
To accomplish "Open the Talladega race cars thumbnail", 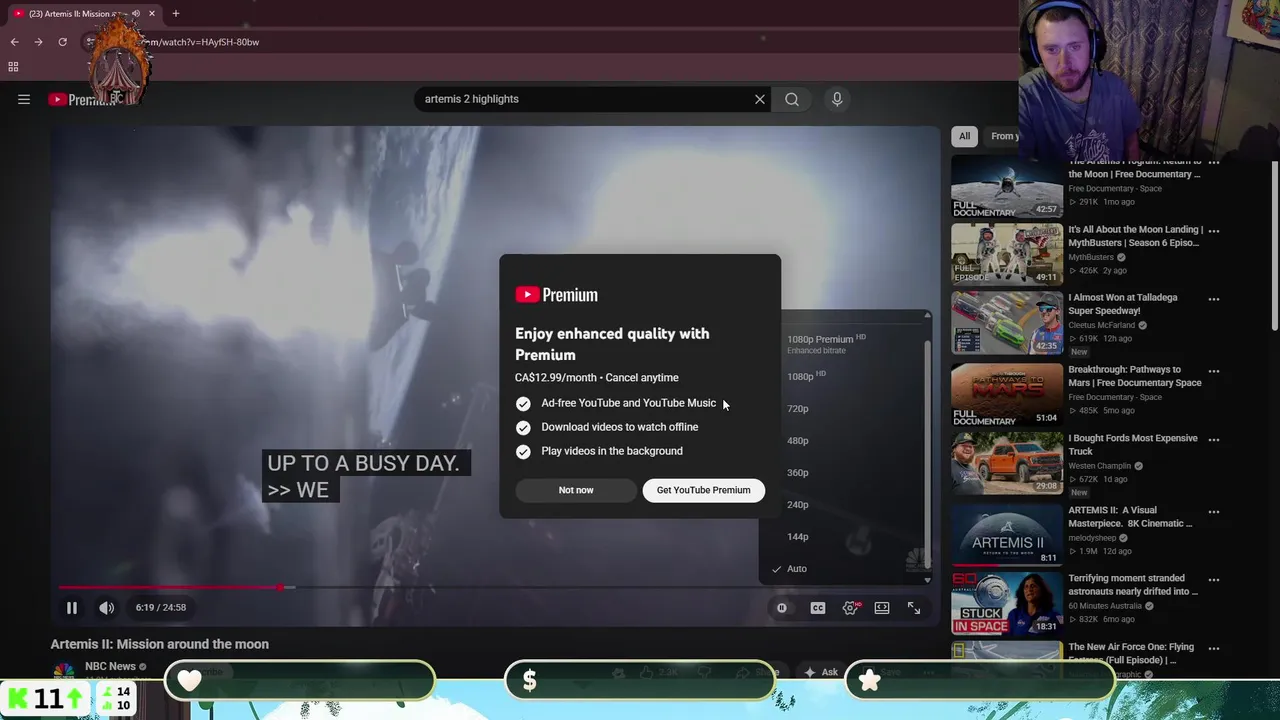I will pyautogui.click(x=1007, y=323).
